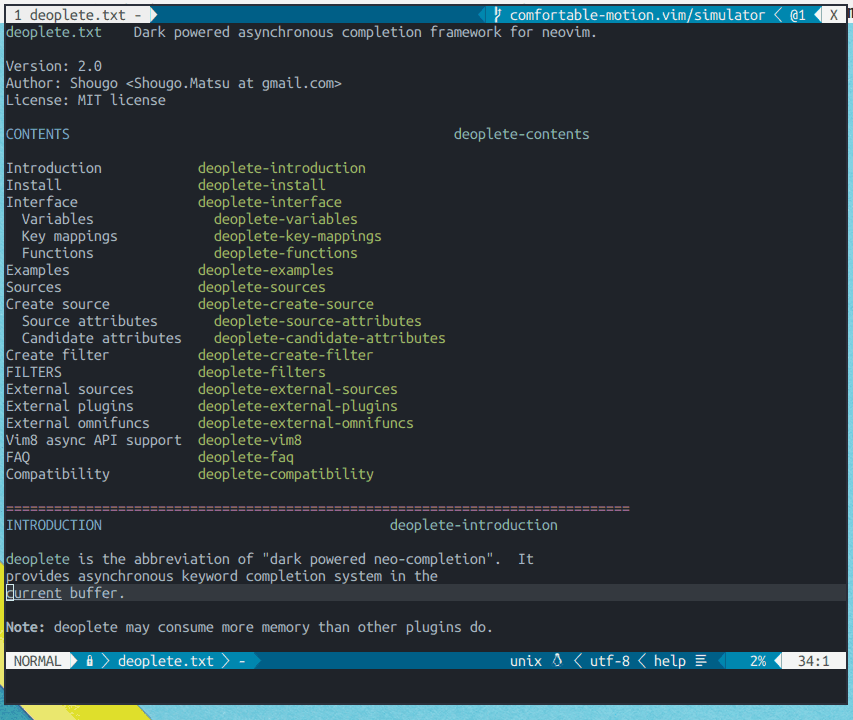Click deoplete.txt filename in the statusline
Image resolution: width=853 pixels, height=720 pixels.
pyautogui.click(x=165, y=661)
